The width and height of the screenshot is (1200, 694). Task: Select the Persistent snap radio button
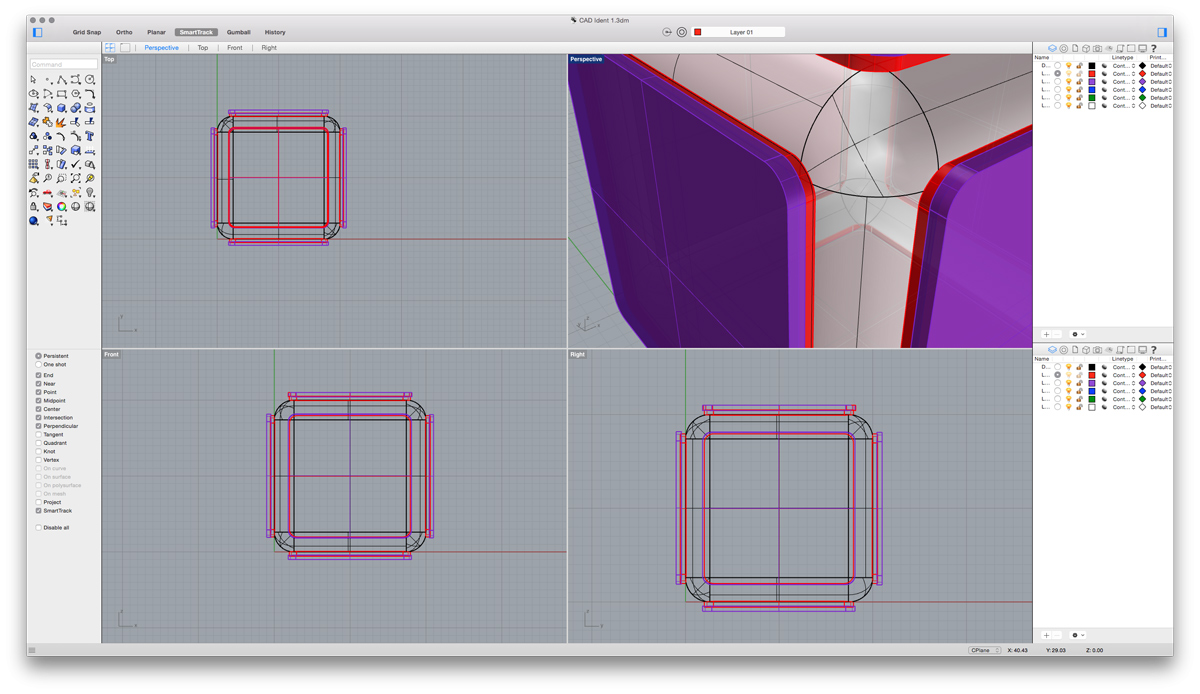point(39,356)
